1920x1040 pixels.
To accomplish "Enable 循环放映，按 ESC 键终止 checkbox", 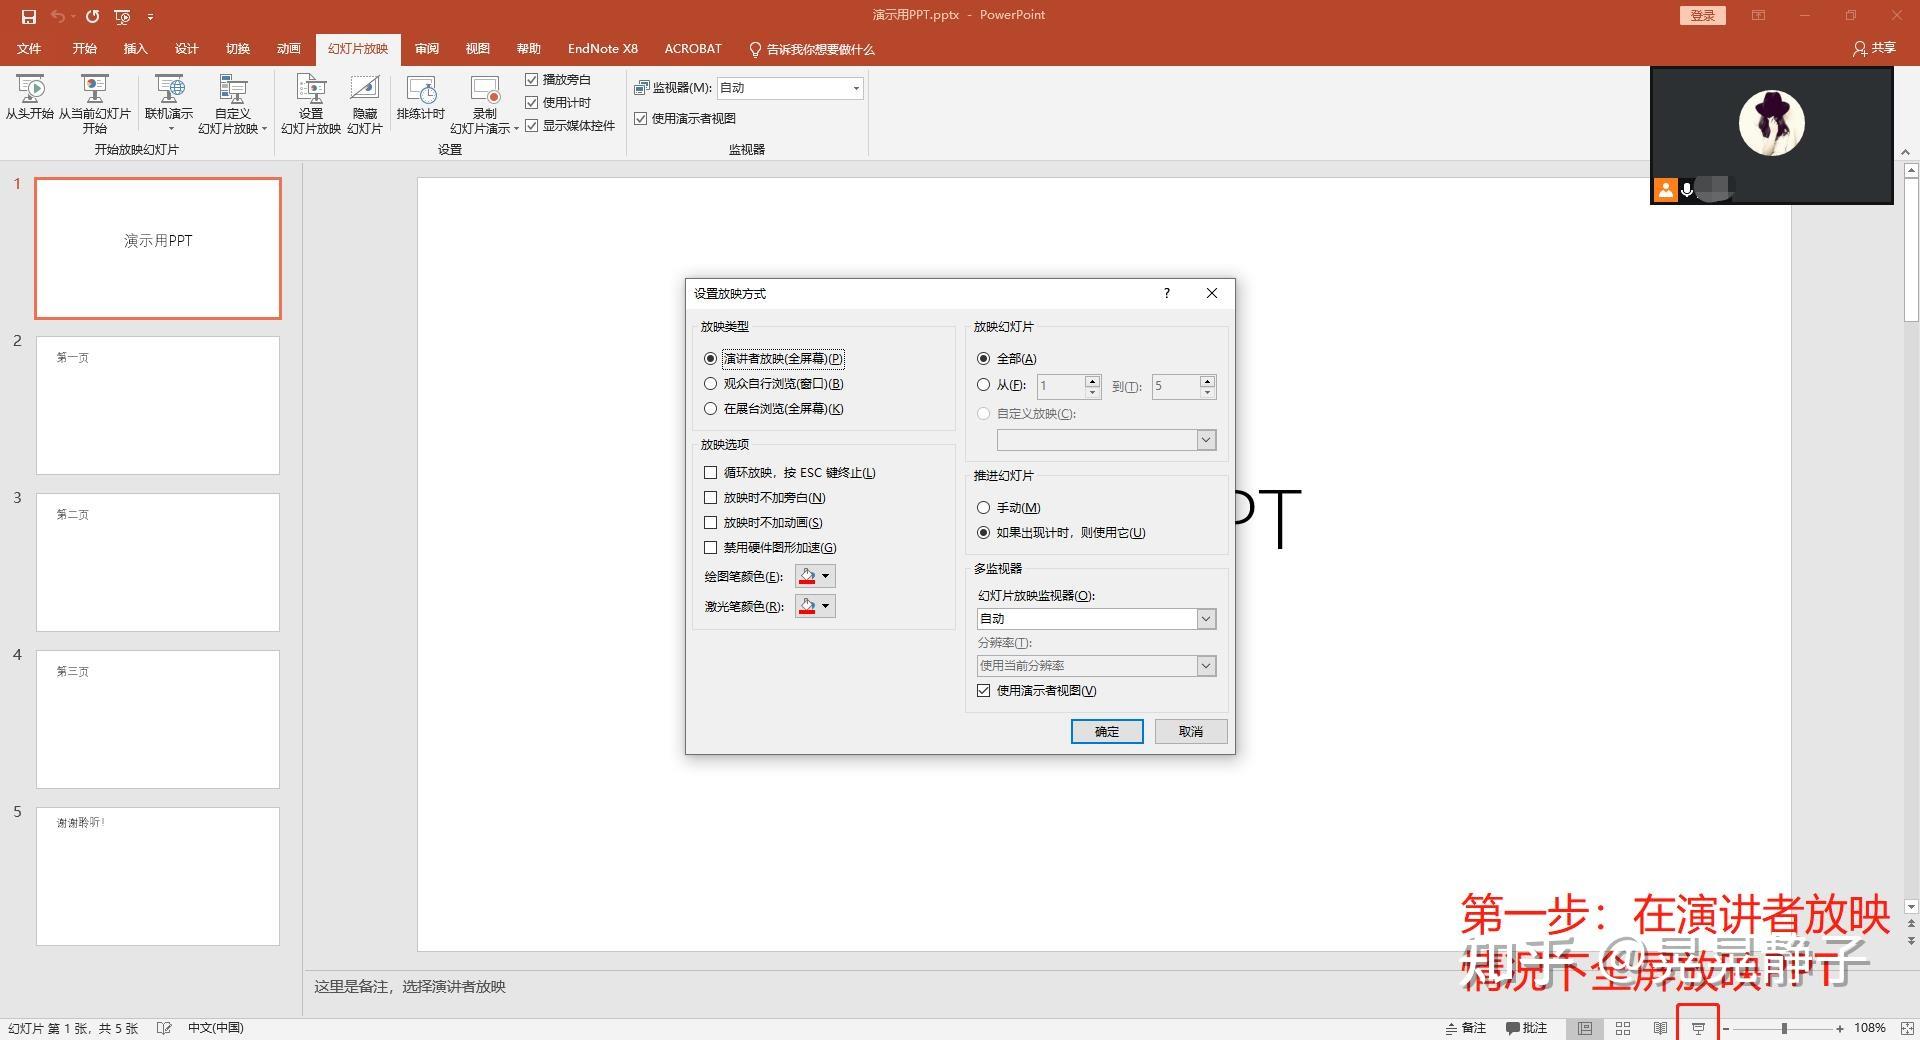I will pos(711,472).
